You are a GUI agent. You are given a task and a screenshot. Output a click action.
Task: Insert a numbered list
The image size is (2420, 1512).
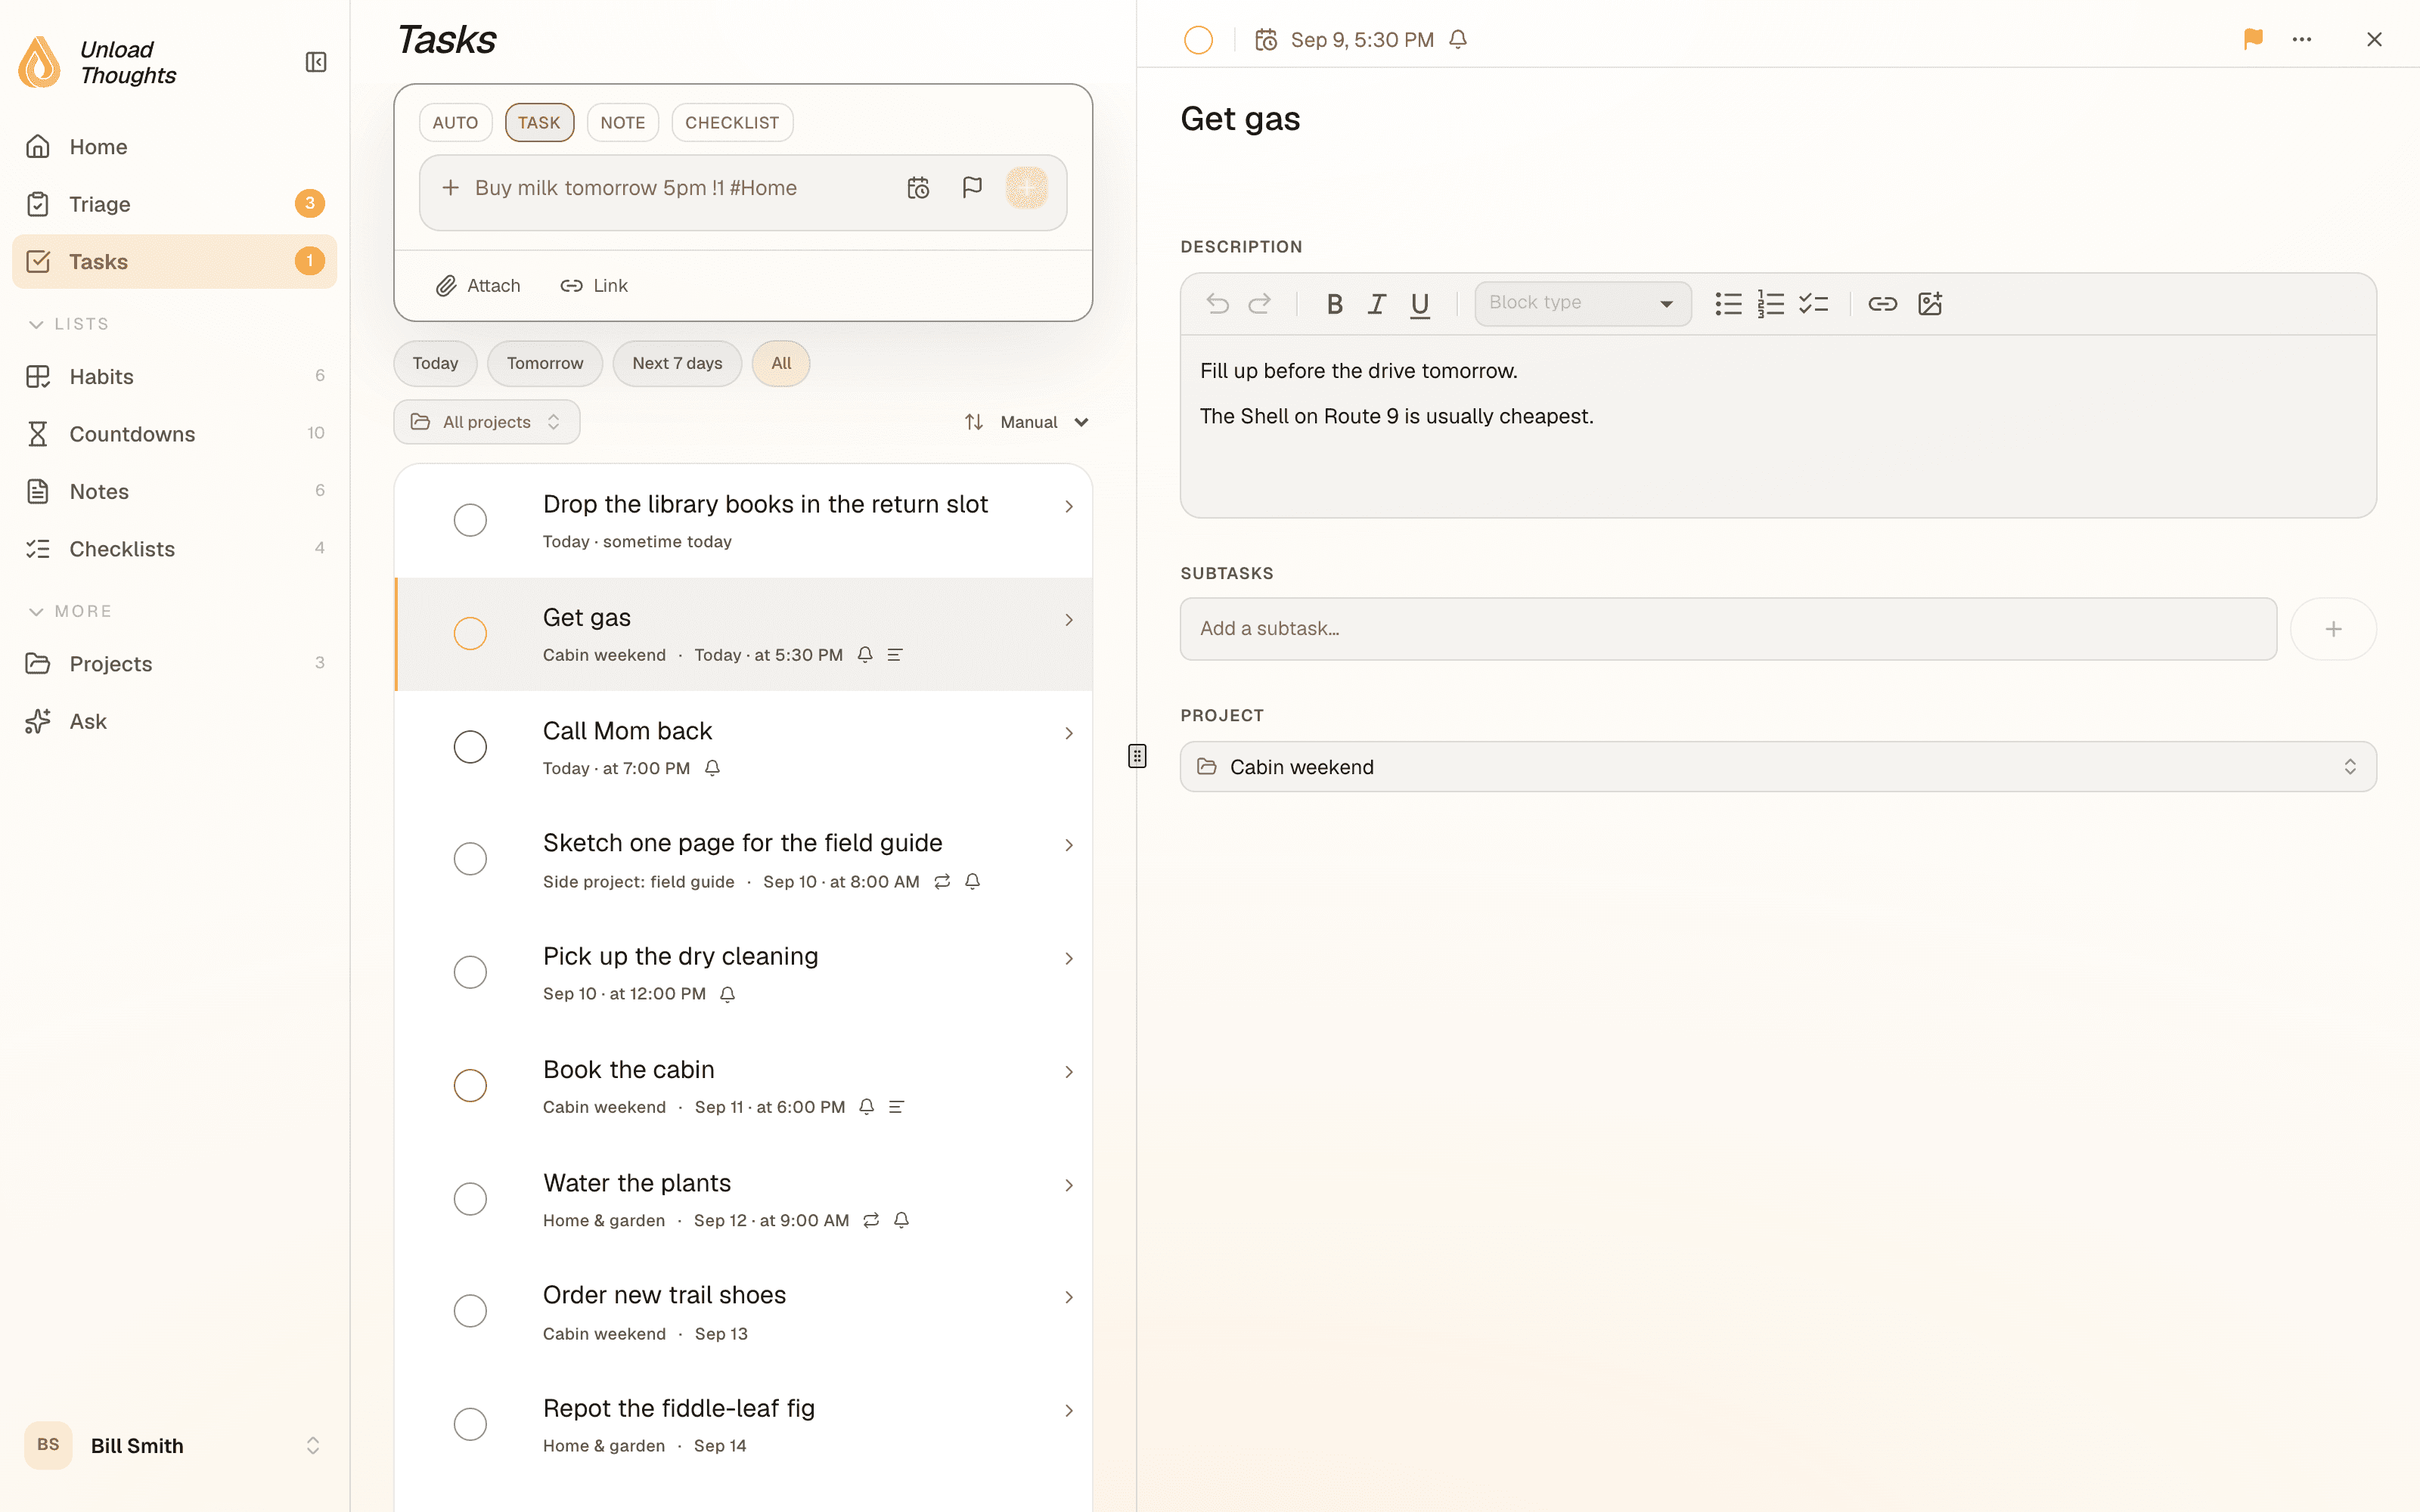(1770, 303)
